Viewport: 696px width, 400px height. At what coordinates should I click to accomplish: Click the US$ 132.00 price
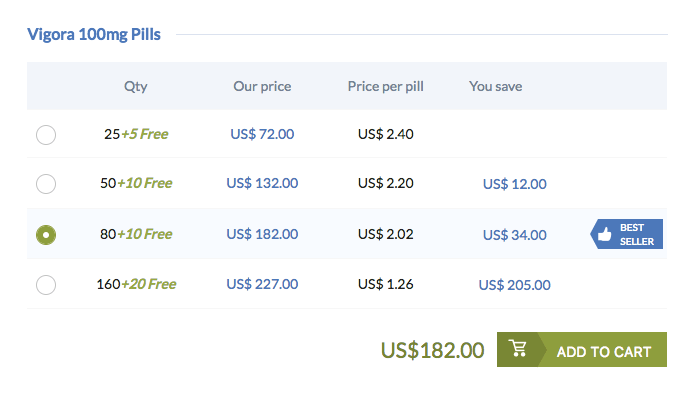tap(262, 183)
